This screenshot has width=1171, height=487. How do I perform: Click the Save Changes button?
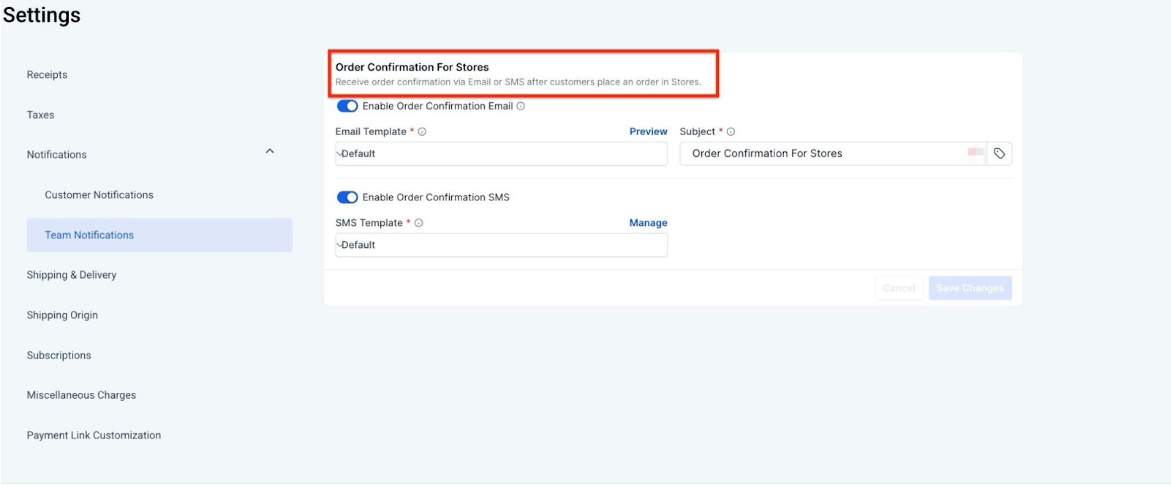tap(969, 289)
